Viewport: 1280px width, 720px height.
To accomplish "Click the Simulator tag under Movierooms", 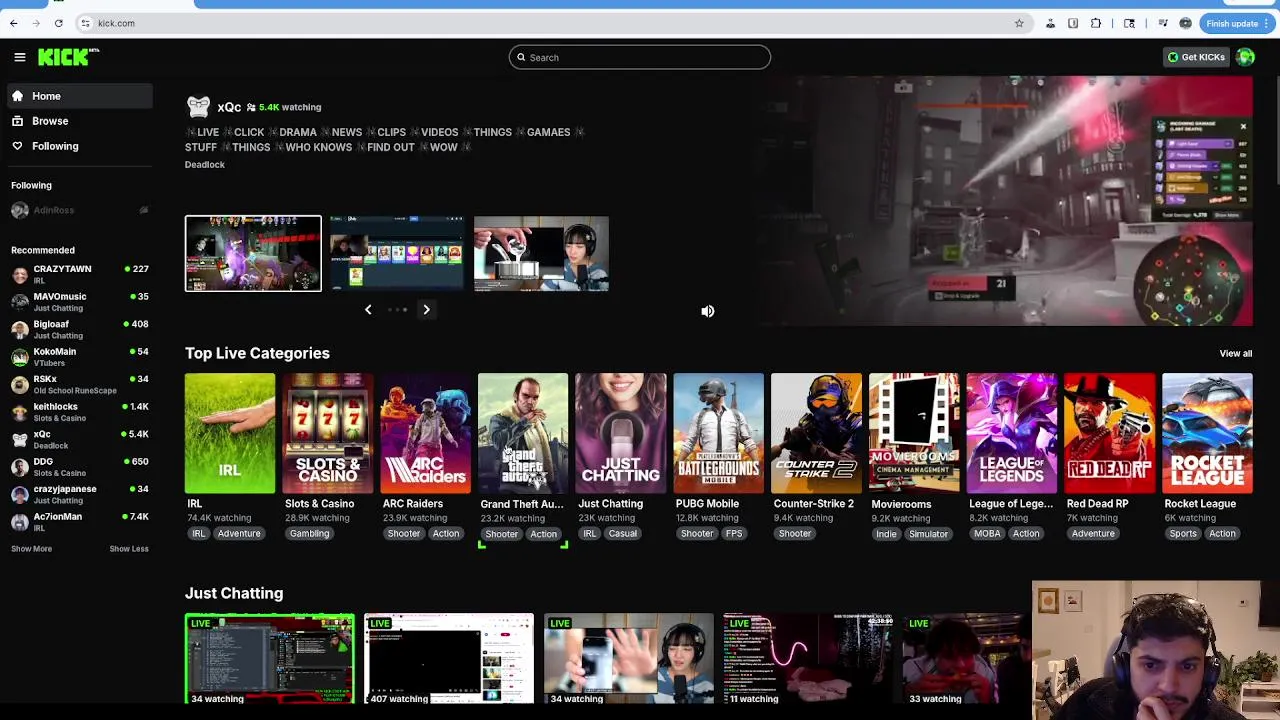I will coord(928,534).
